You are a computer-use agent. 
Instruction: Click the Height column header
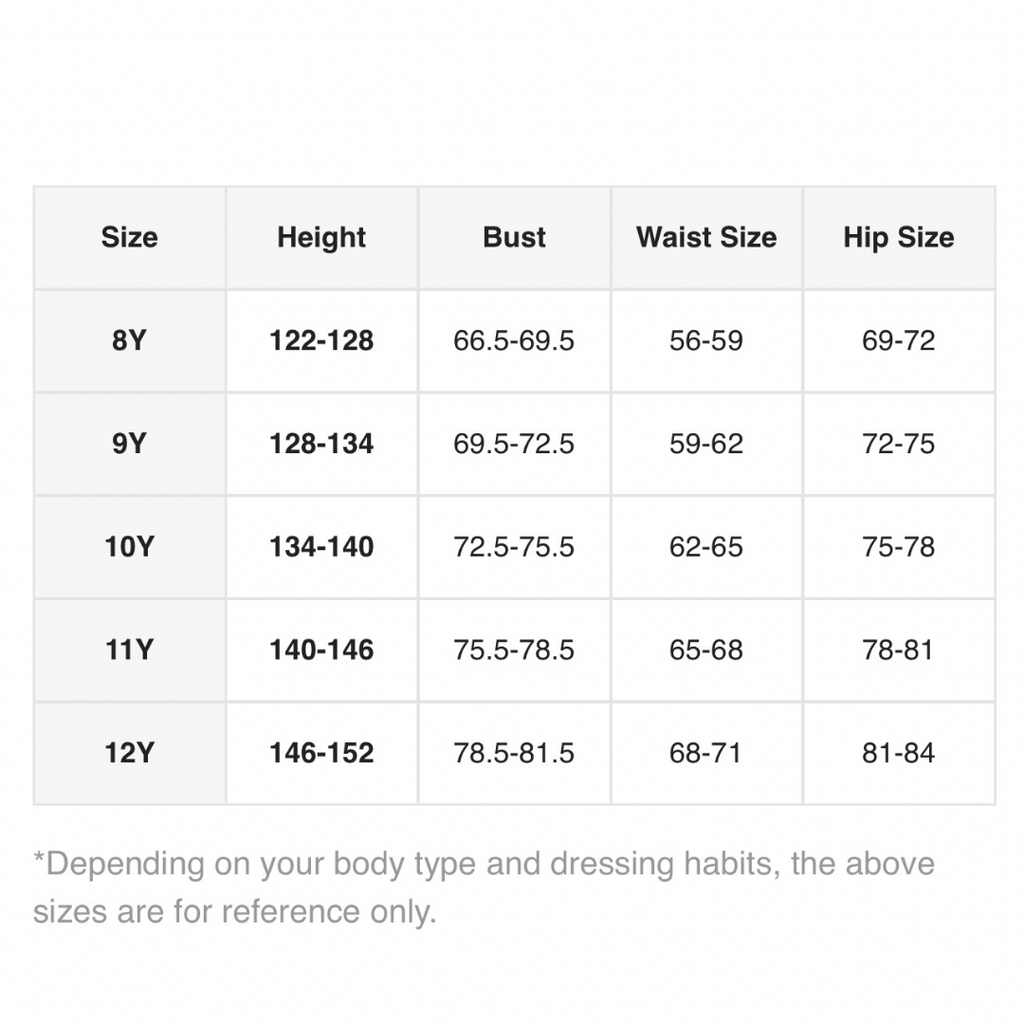[x=321, y=237]
